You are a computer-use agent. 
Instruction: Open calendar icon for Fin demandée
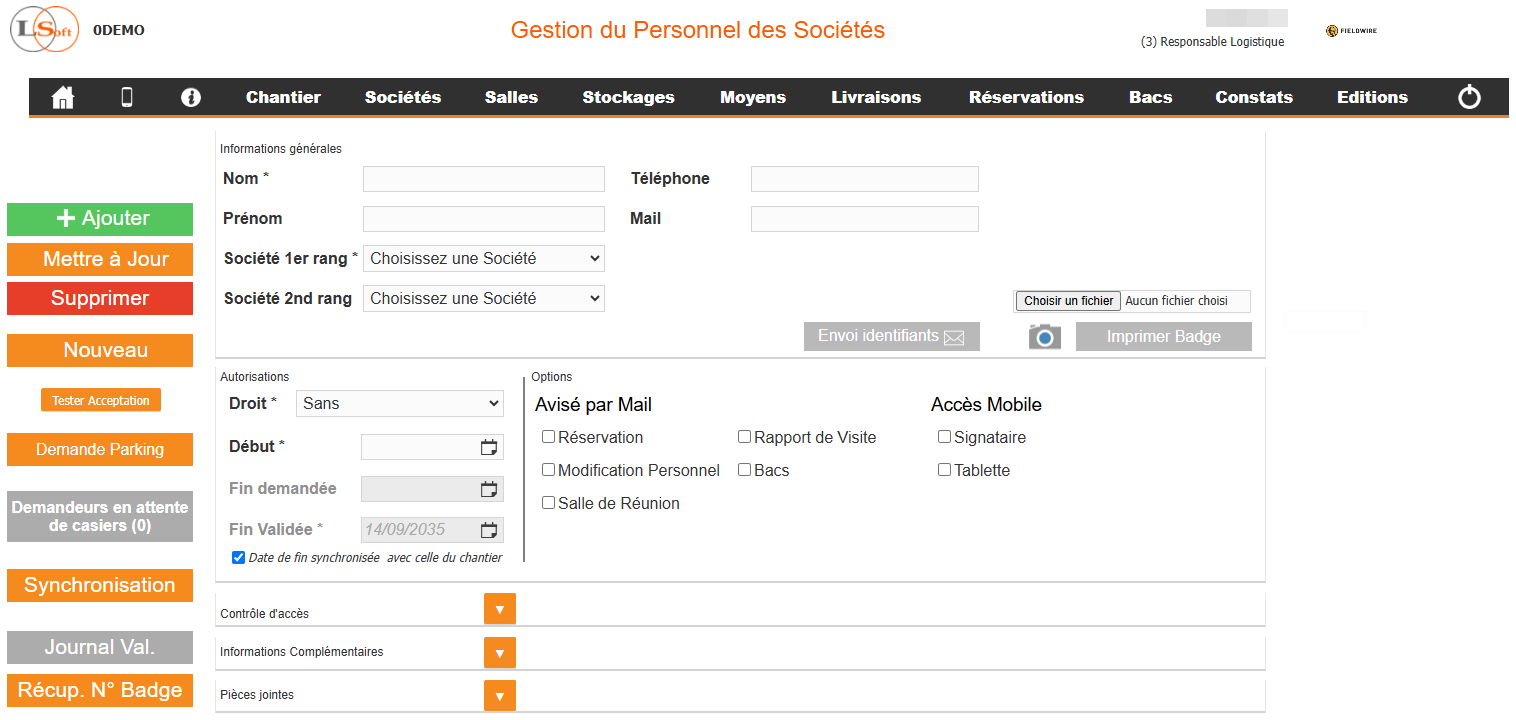[x=489, y=489]
